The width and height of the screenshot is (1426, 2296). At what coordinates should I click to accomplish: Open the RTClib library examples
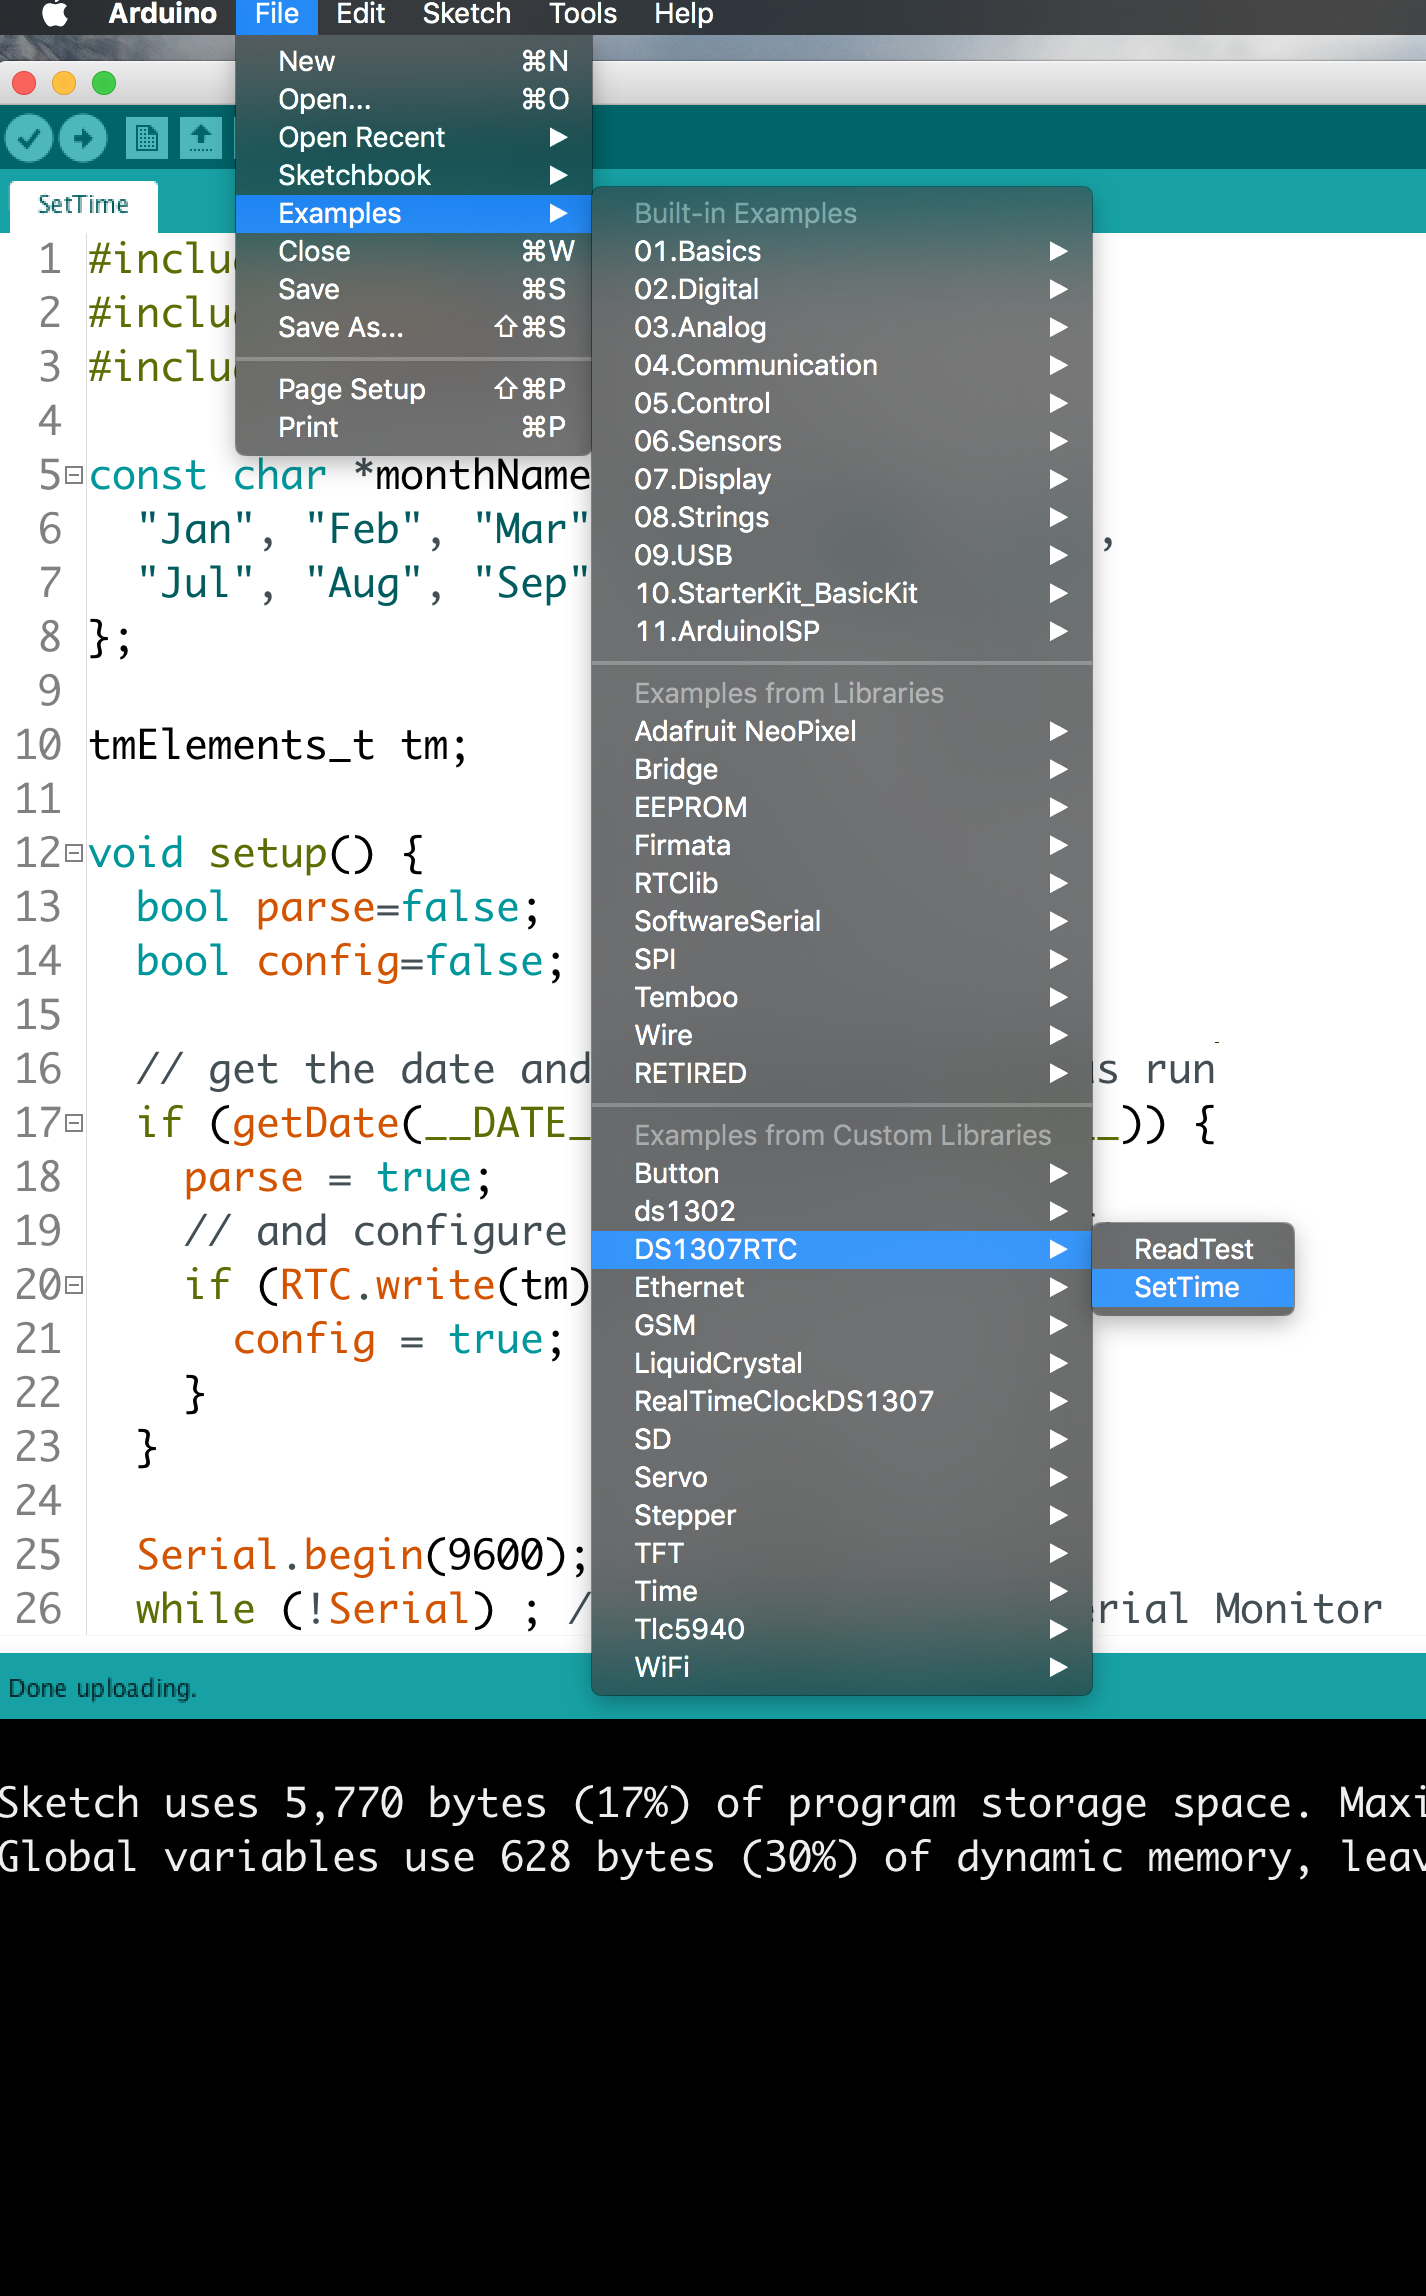[842, 883]
